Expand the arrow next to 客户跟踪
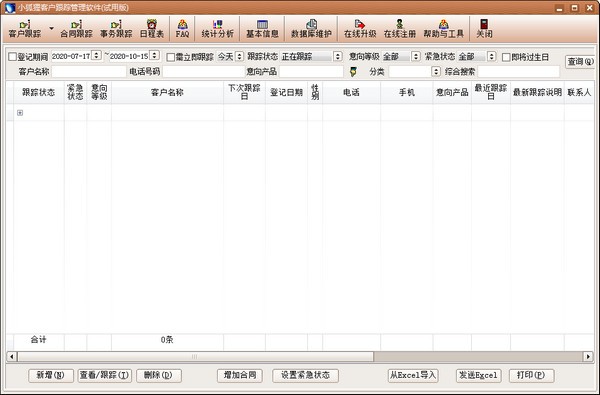 click(51, 29)
